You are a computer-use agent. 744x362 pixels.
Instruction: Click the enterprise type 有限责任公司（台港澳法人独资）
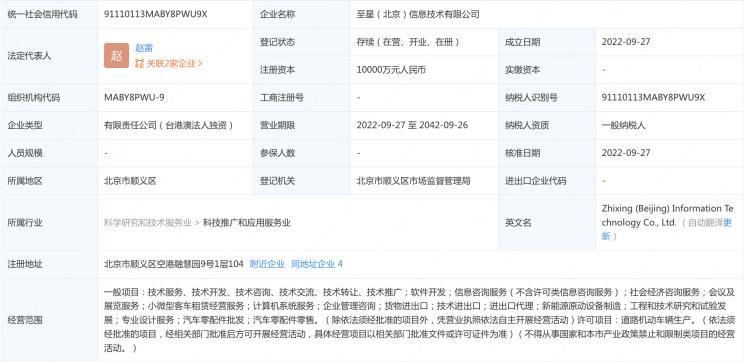click(x=169, y=125)
